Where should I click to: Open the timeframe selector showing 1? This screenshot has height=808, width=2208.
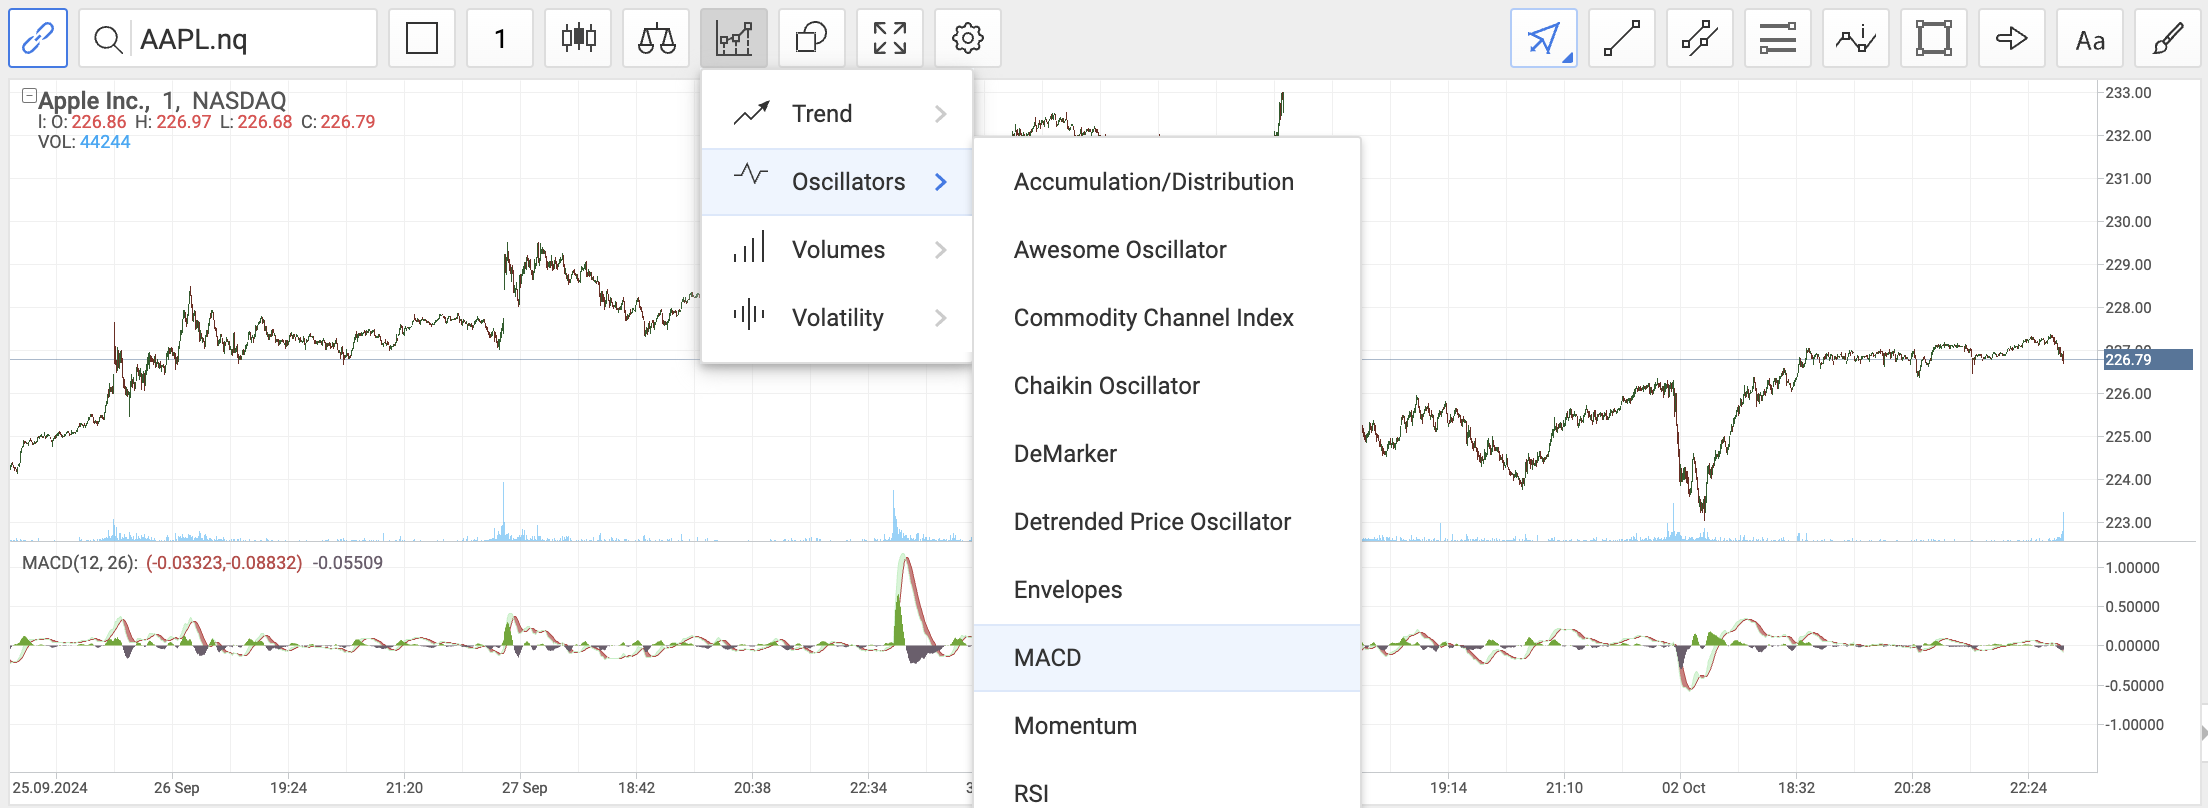pos(500,38)
